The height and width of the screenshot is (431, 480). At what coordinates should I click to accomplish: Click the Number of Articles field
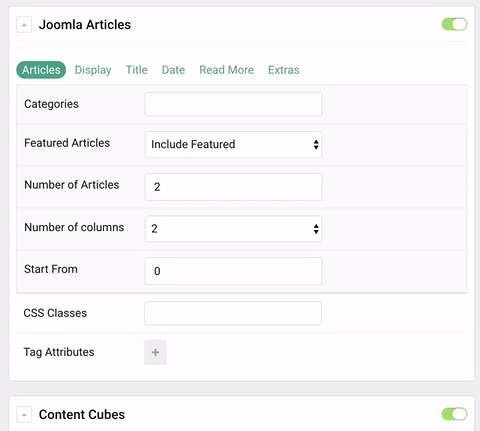[233, 187]
